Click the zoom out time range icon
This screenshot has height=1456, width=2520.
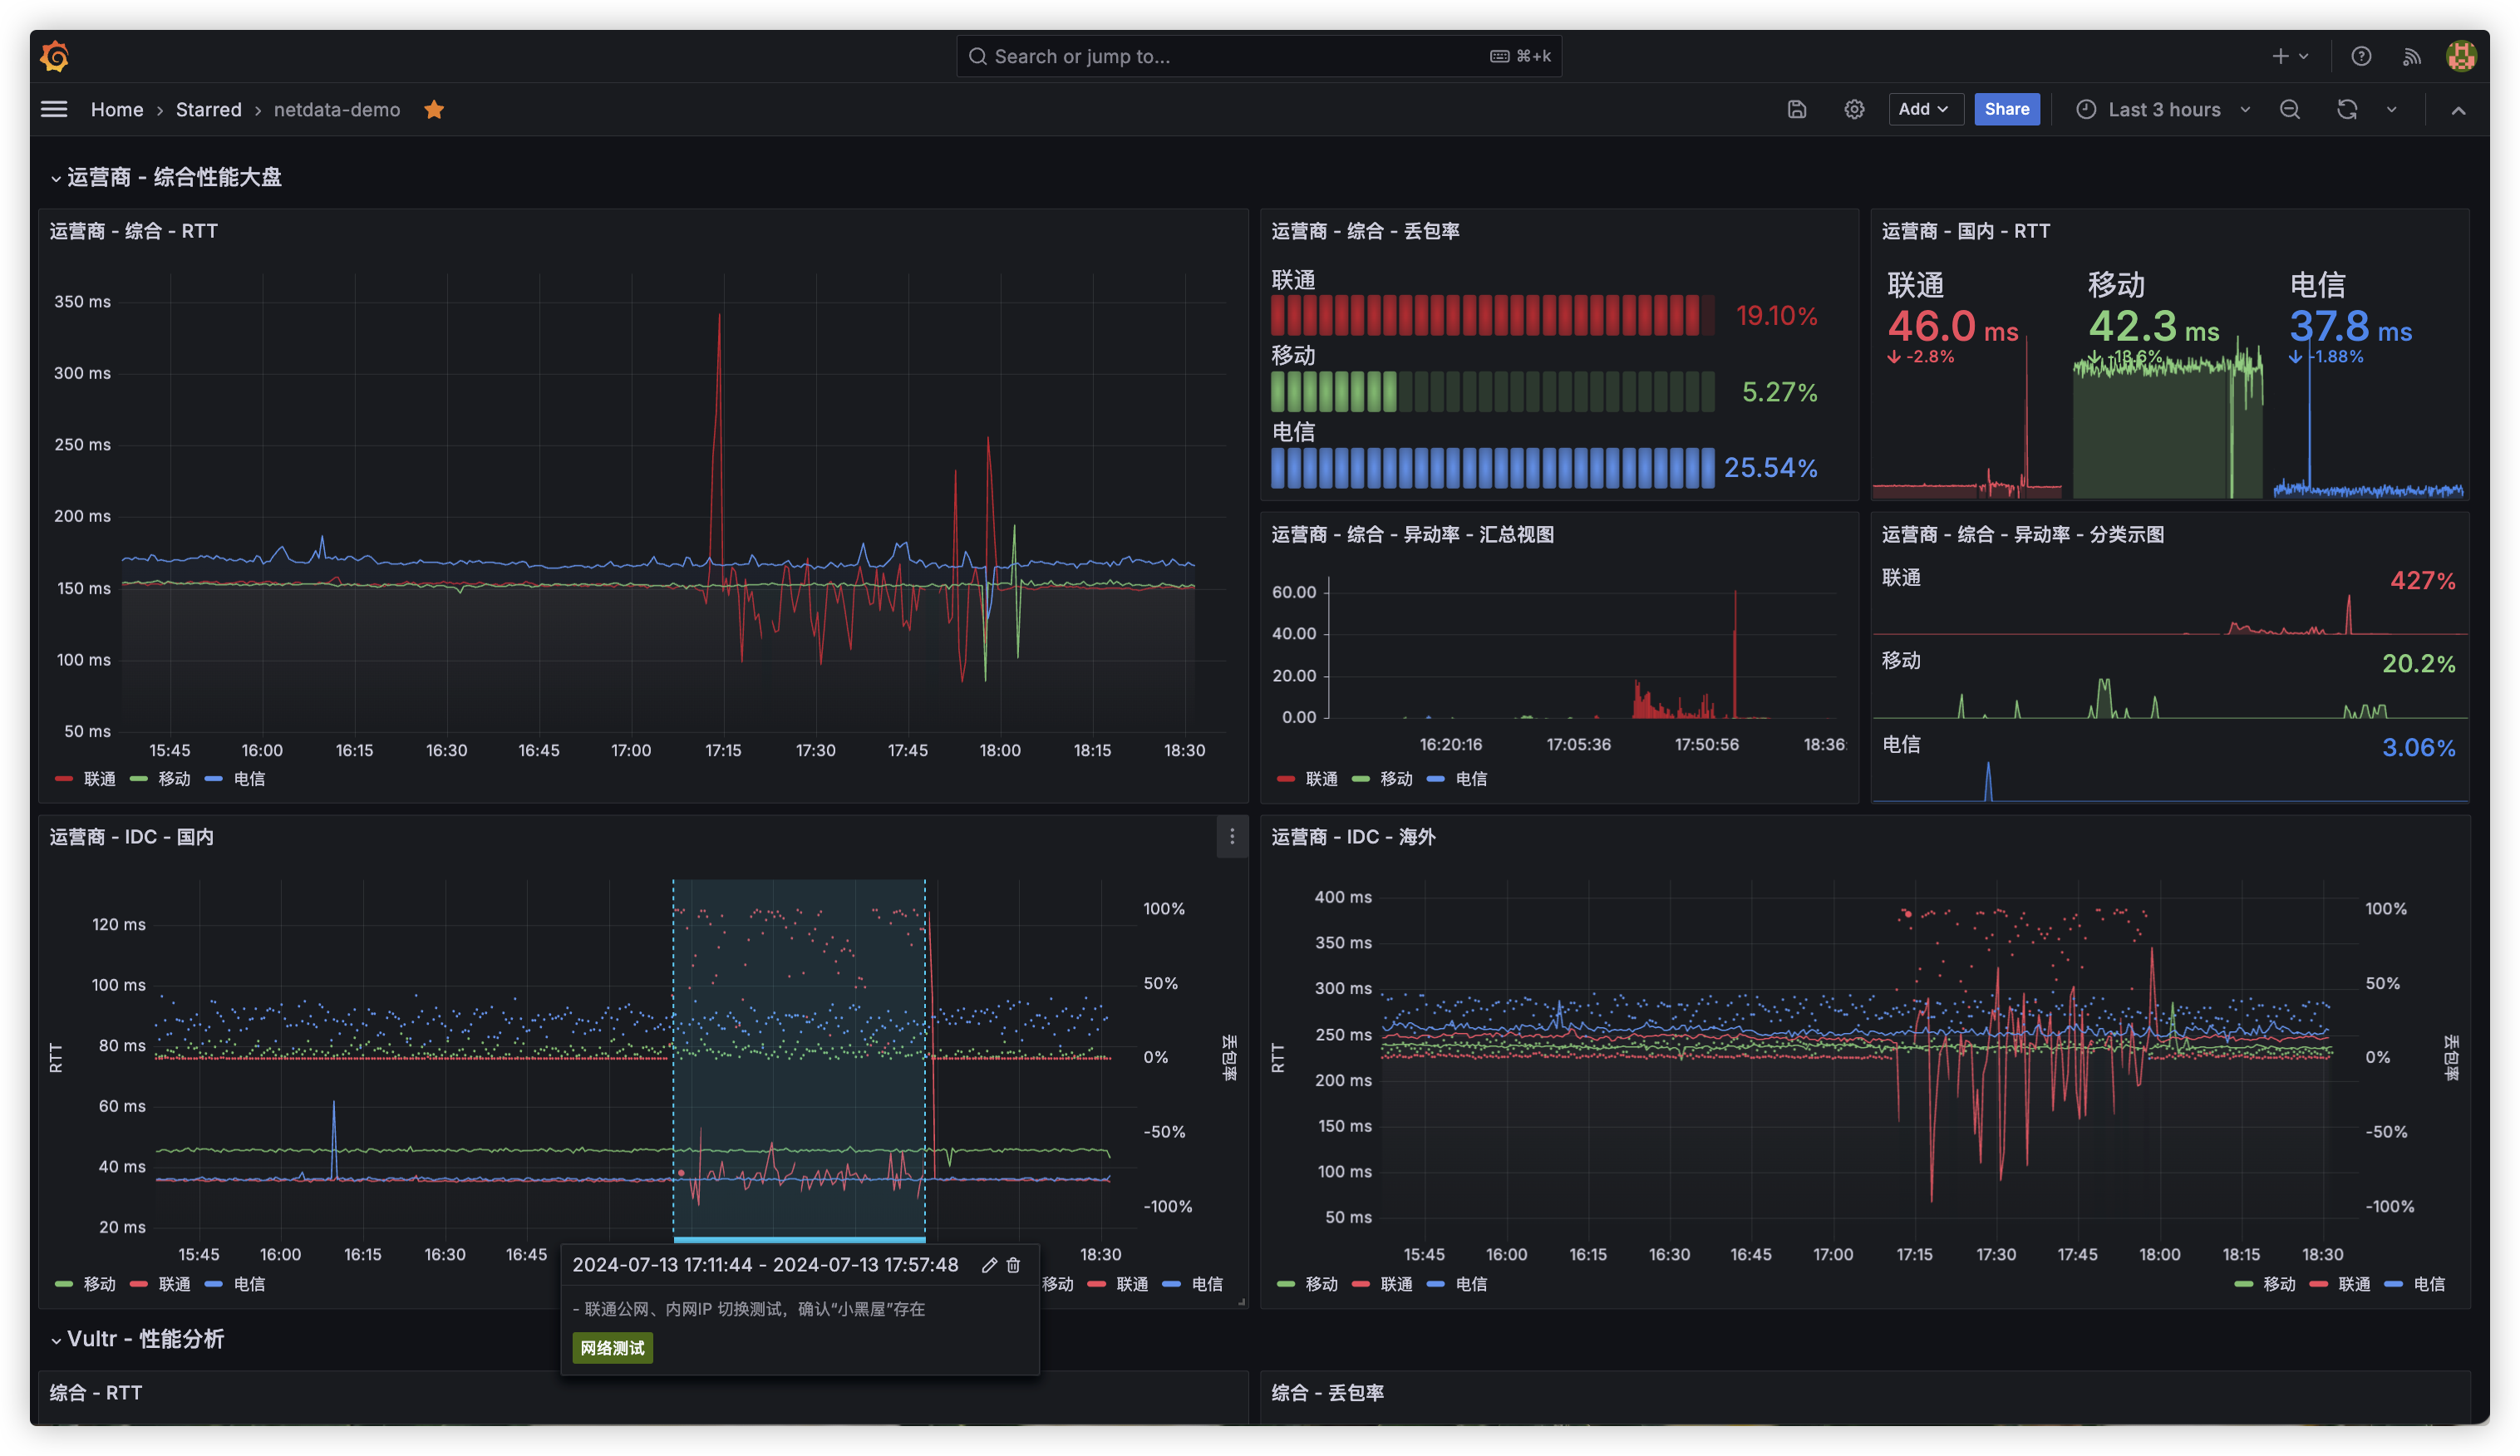pos(2290,110)
